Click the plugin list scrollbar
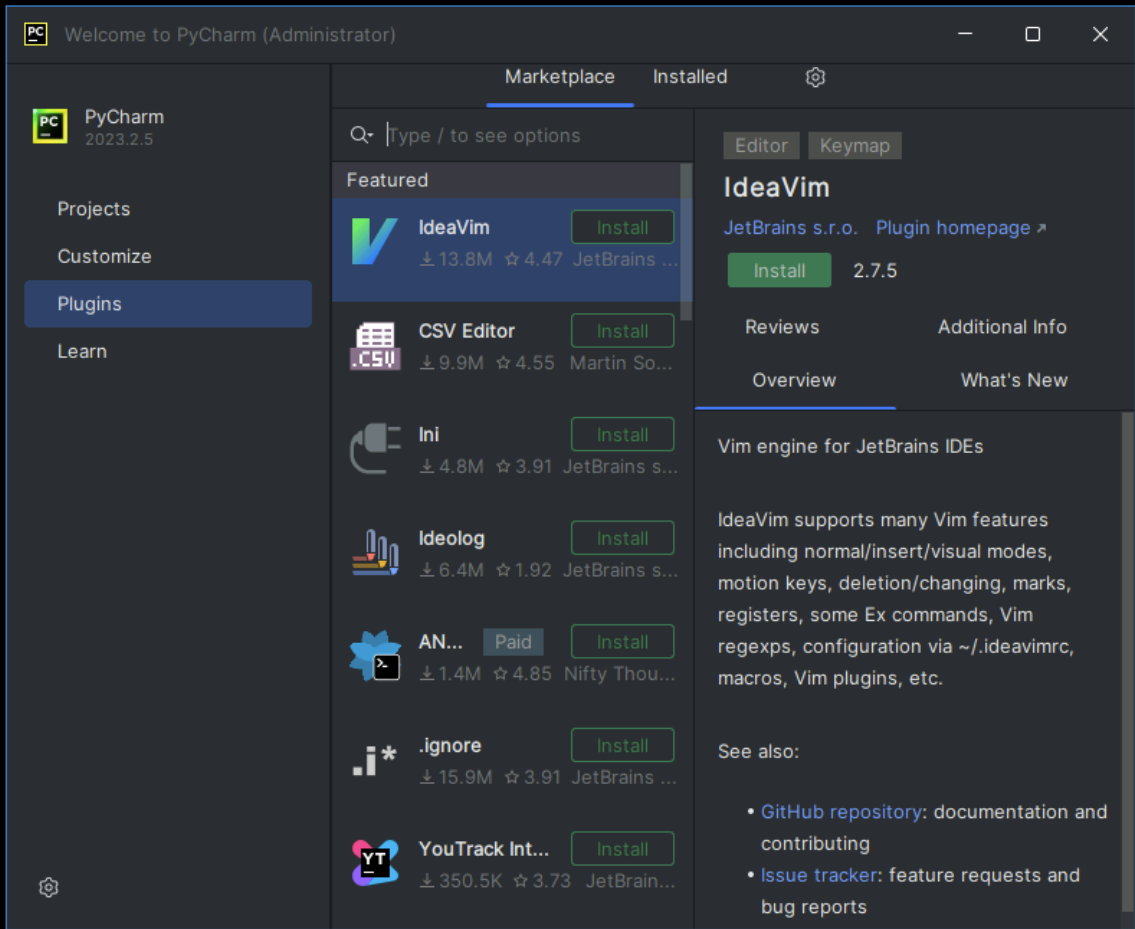1135x929 pixels. 685,242
